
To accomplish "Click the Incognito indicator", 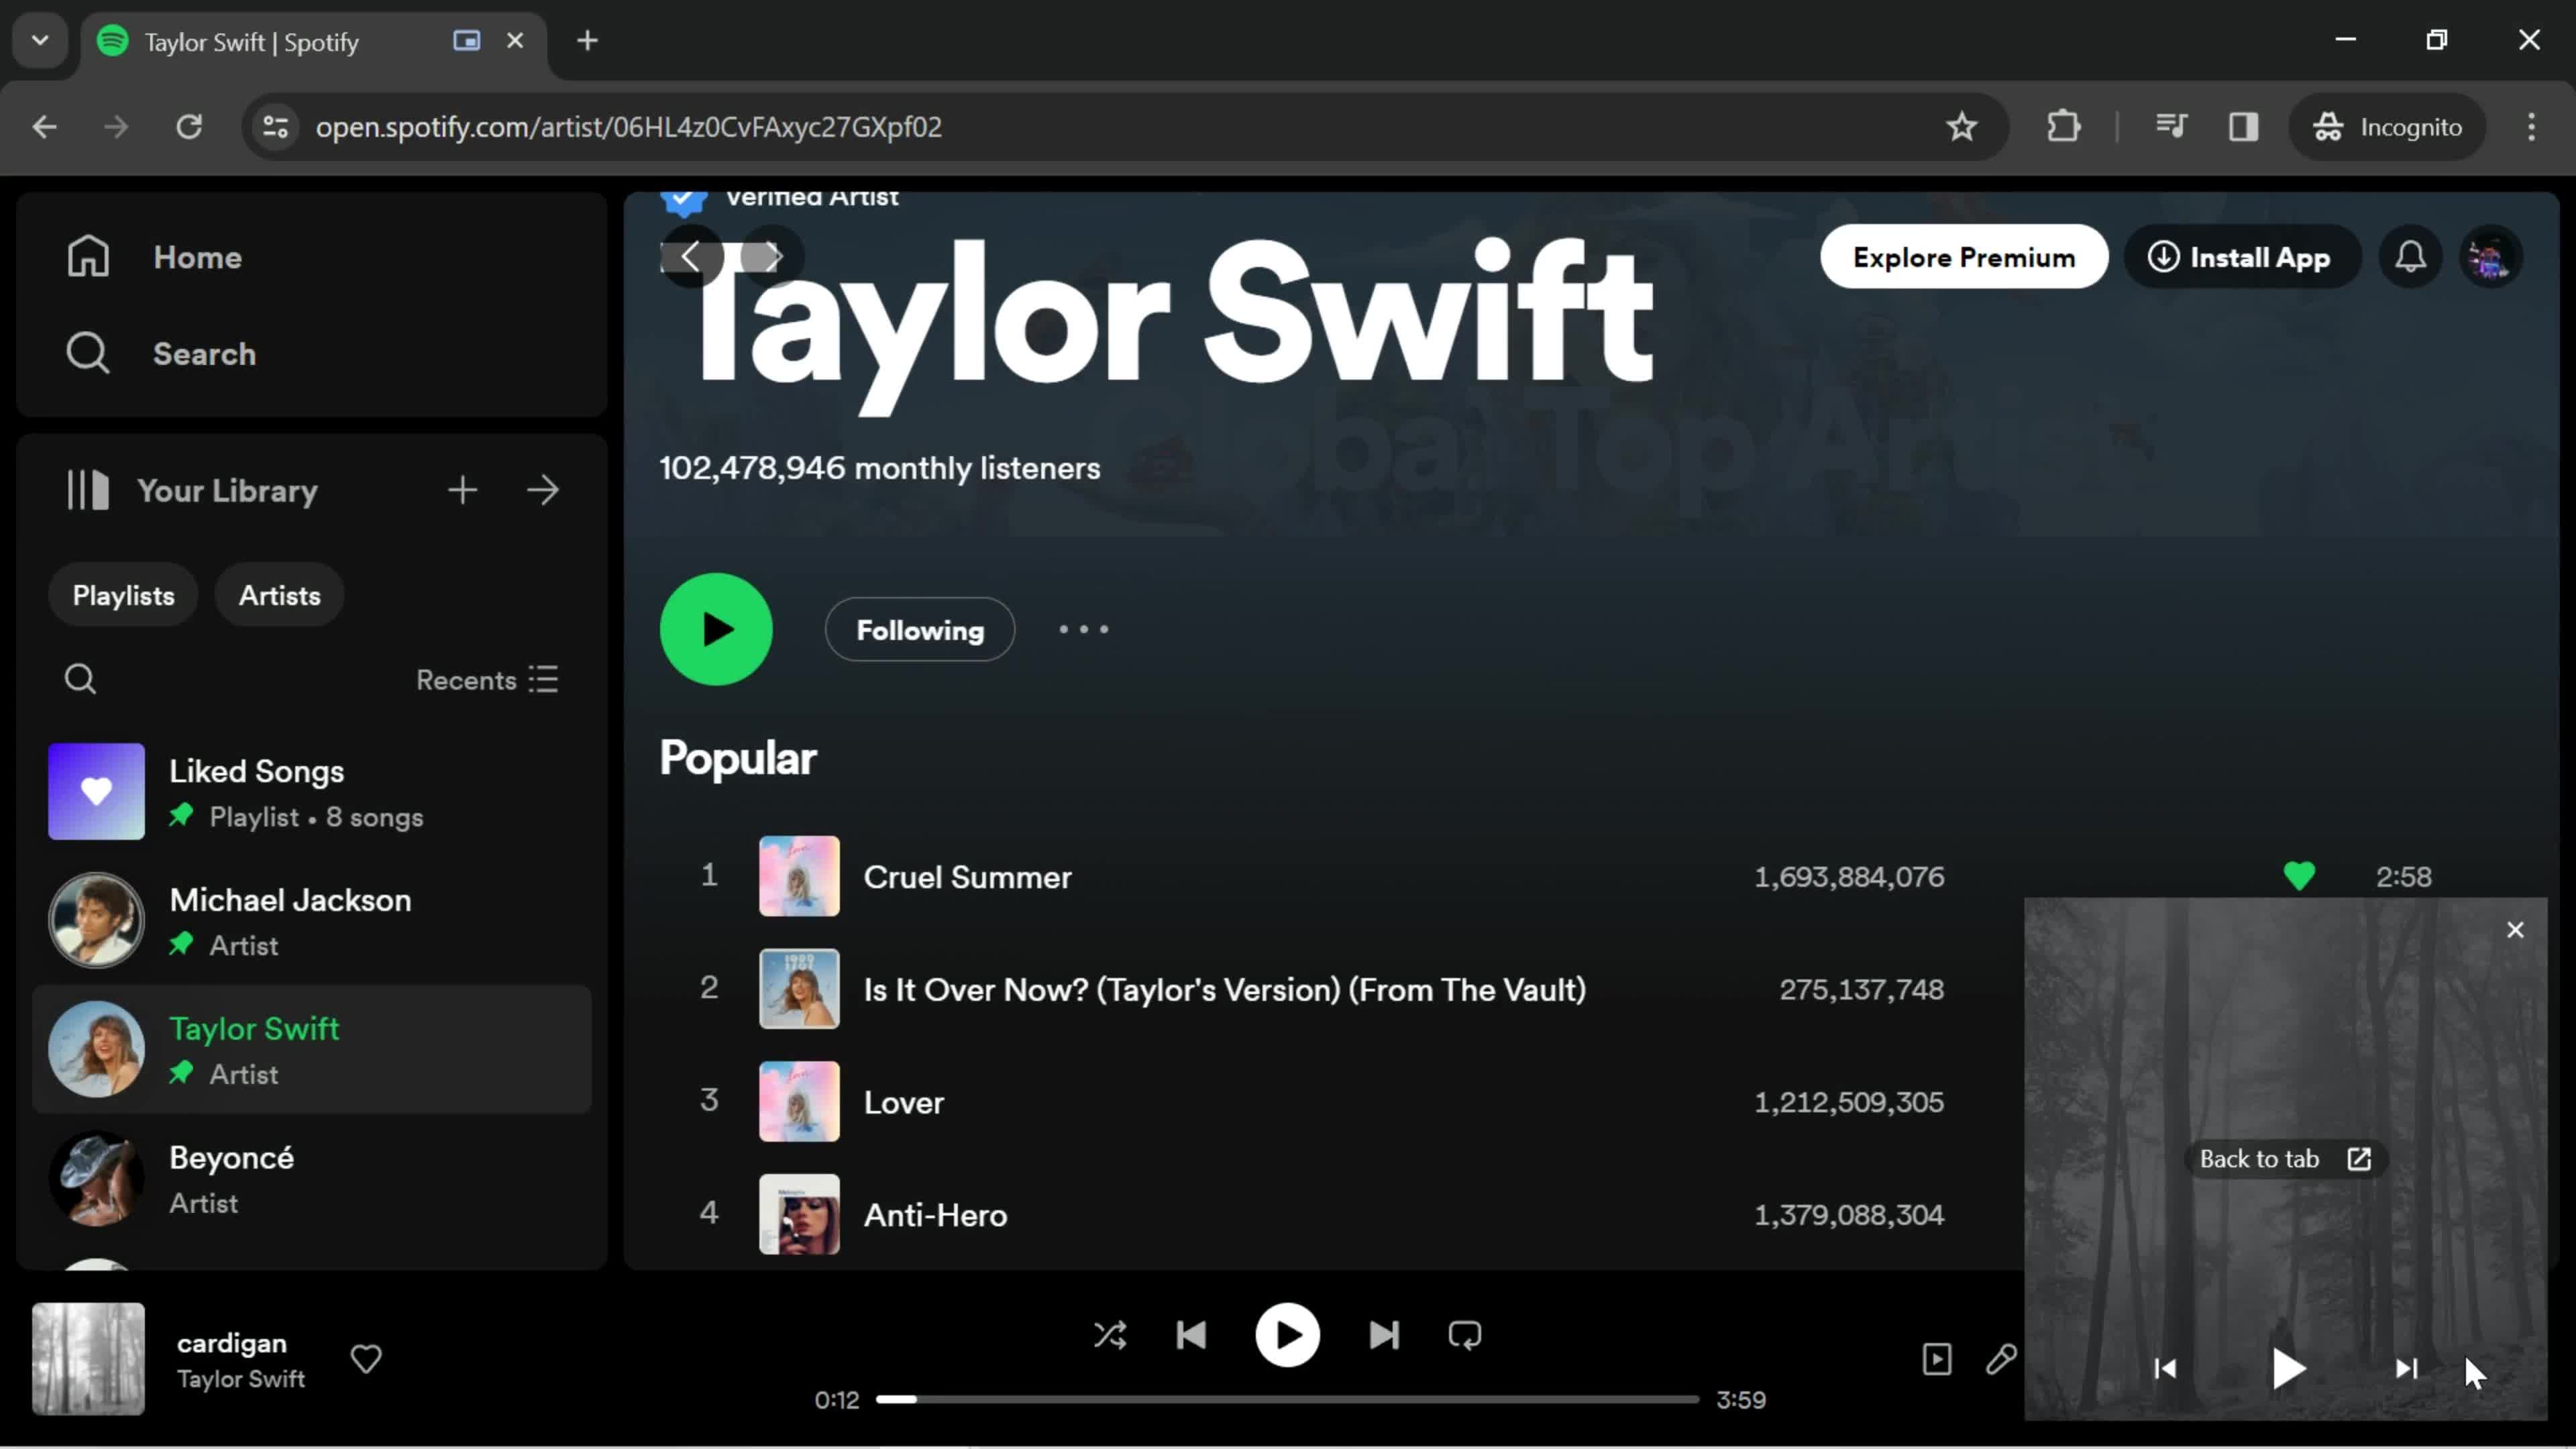I will click(2388, 127).
